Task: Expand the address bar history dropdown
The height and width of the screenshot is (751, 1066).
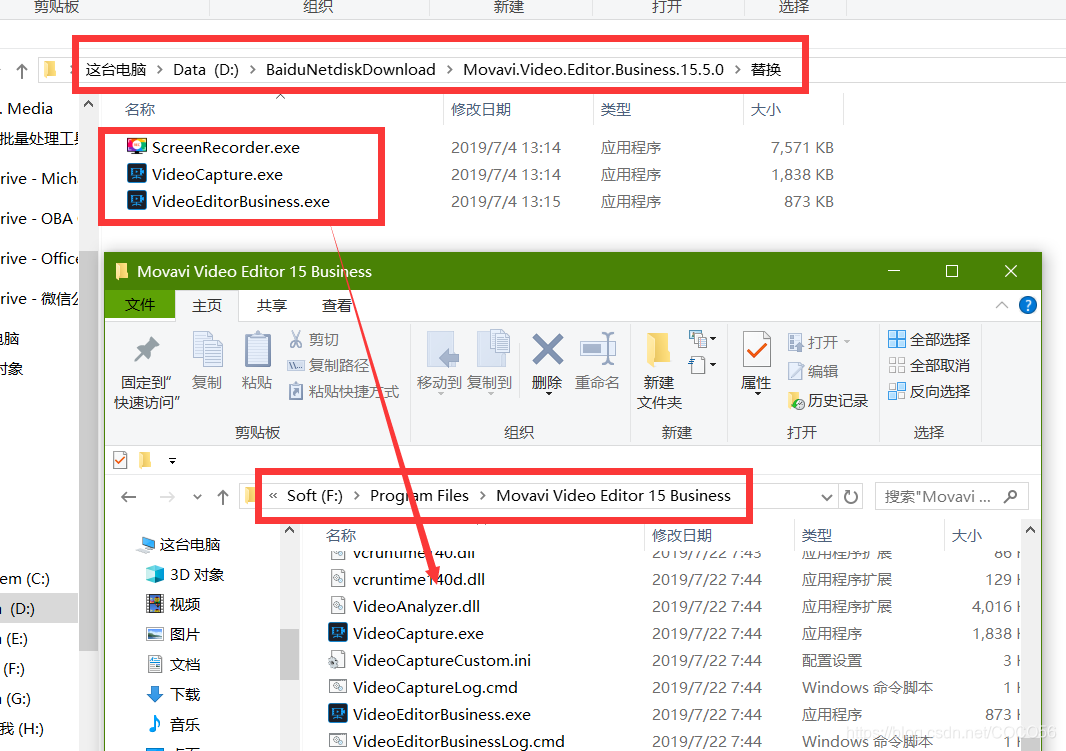Action: tap(827, 497)
